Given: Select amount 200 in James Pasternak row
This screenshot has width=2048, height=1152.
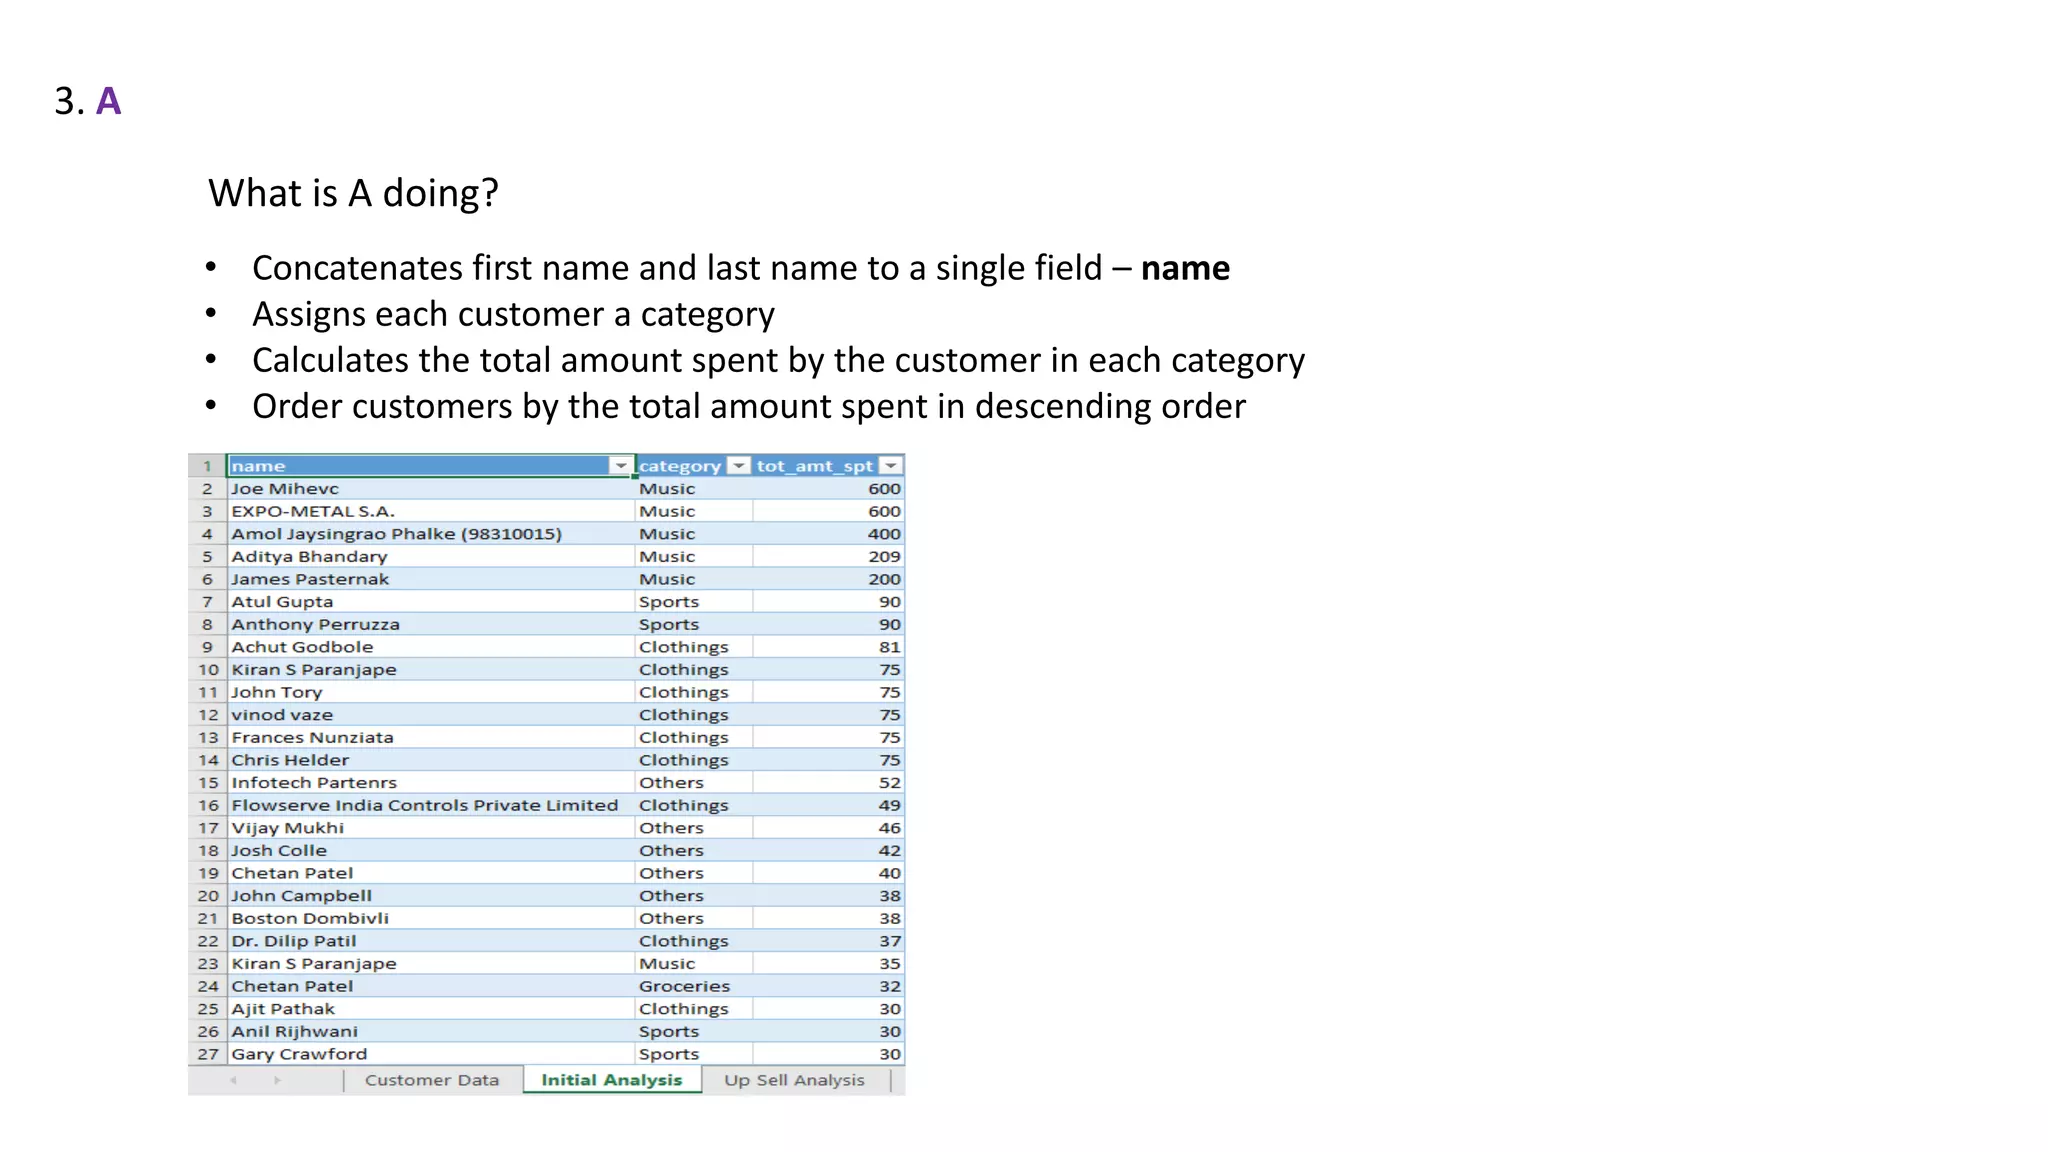Looking at the screenshot, I should pos(828,579).
